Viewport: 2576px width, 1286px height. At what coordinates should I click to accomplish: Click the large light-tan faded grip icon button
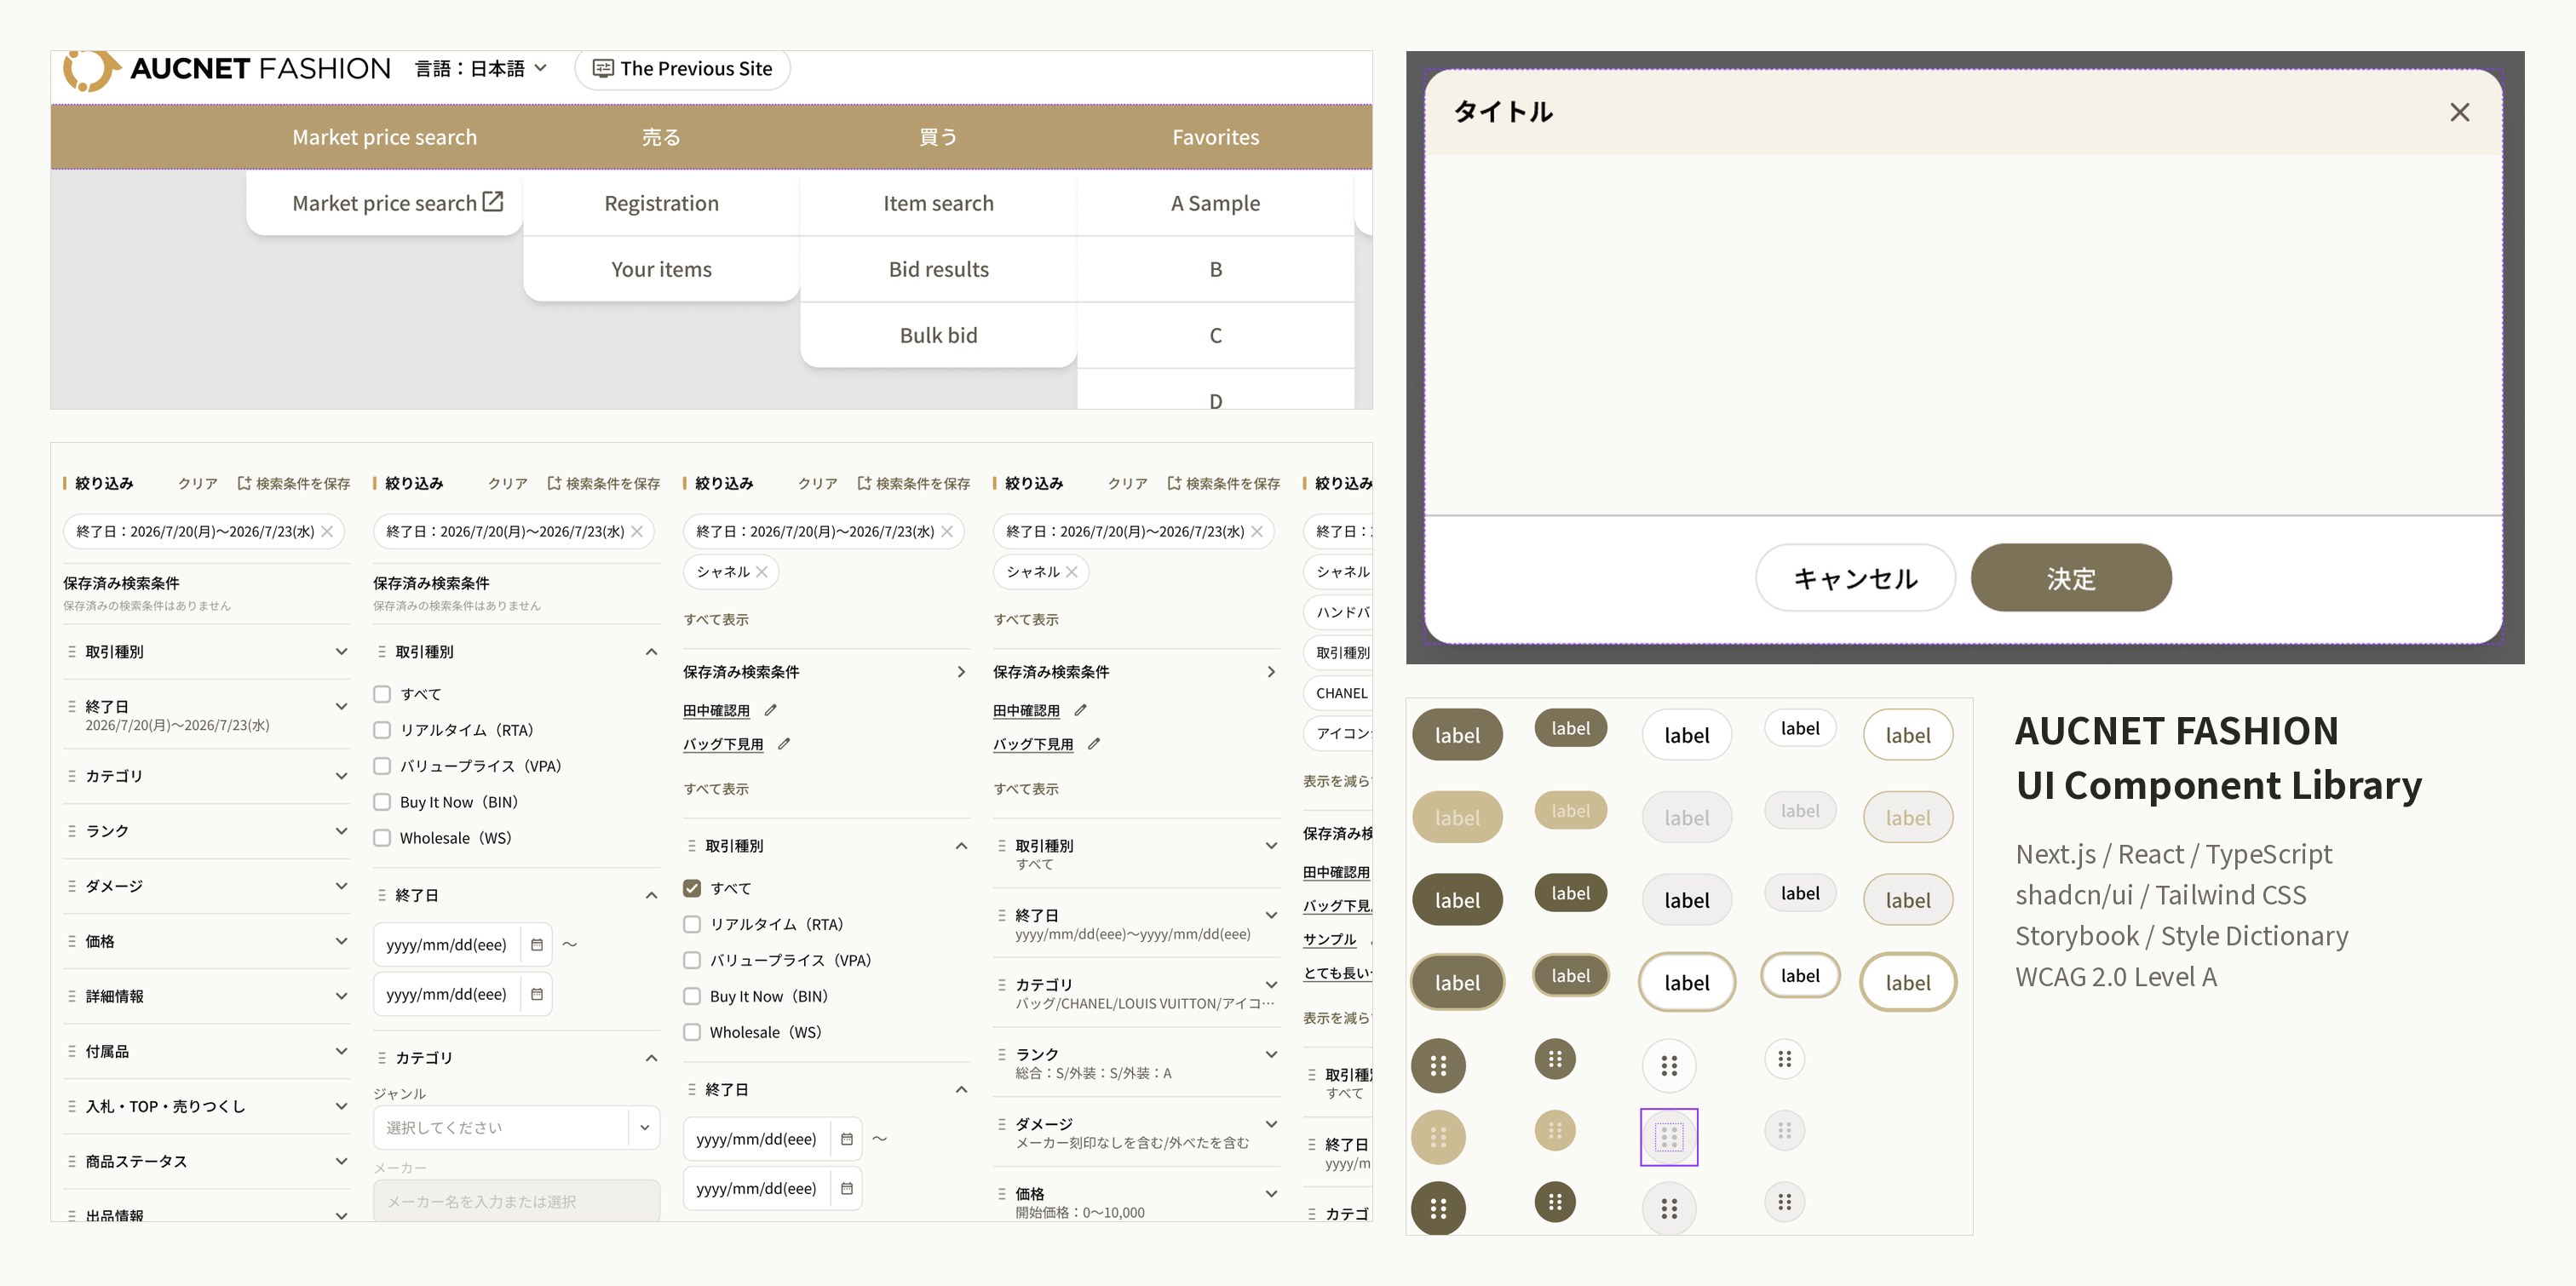(x=1438, y=1137)
